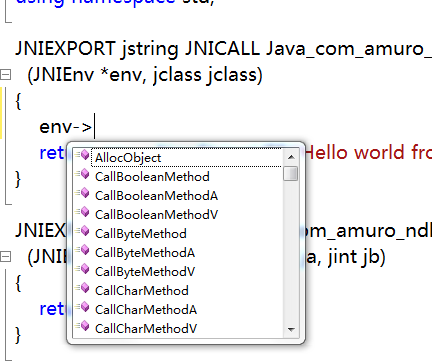Collapse the first function's code block outline
Image resolution: width=432 pixels, height=364 pixels.
tap(5, 75)
